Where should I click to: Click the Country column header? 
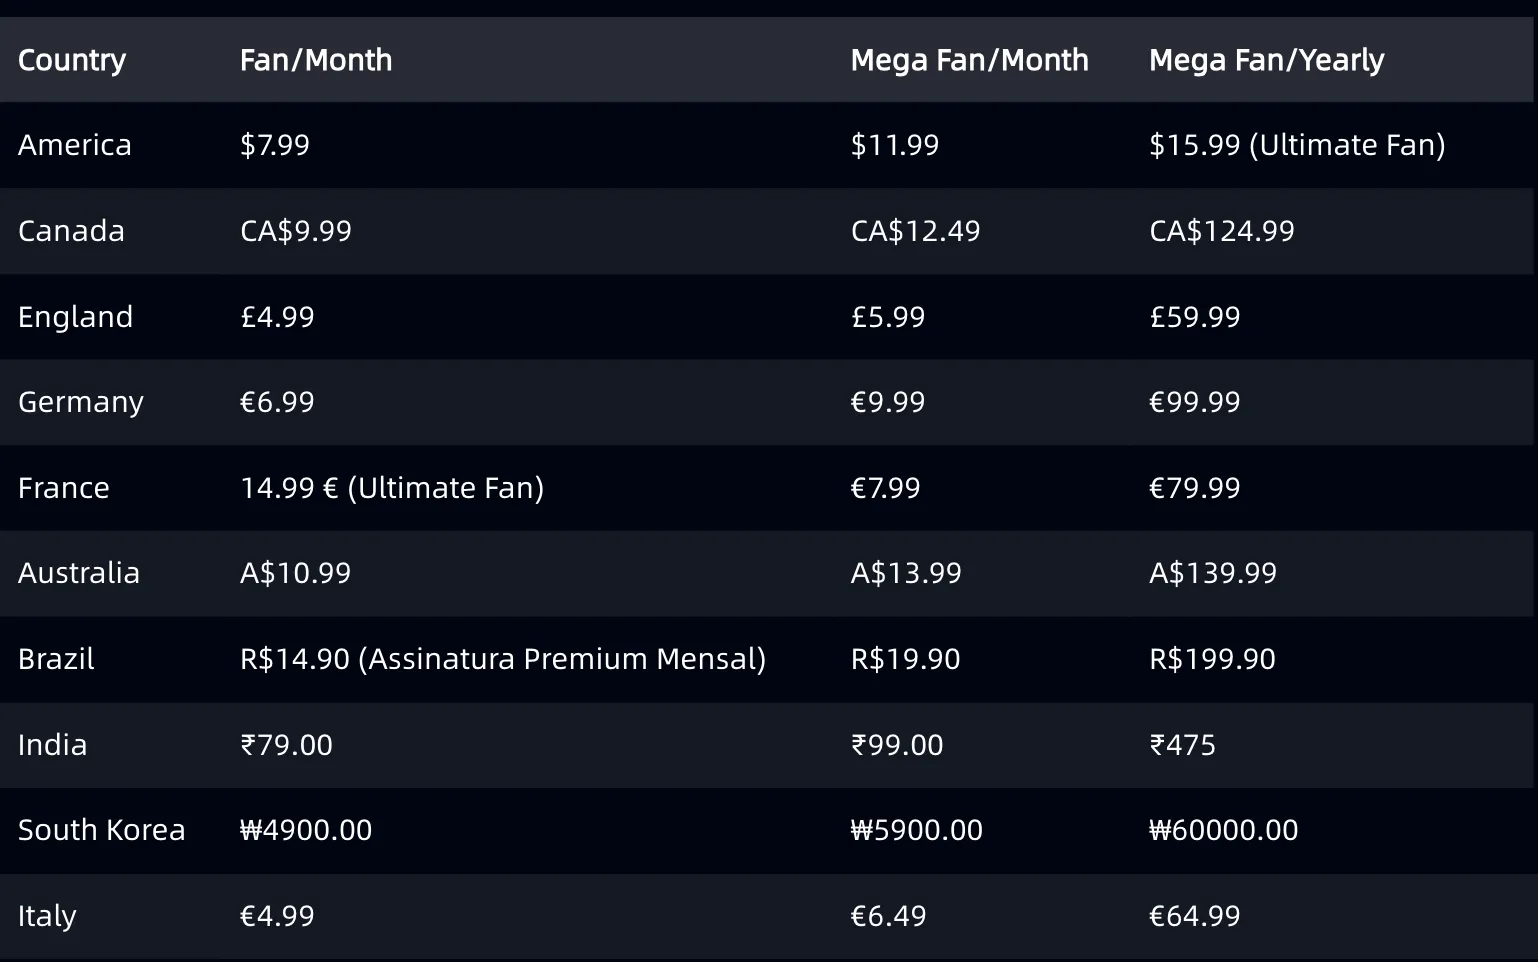[72, 60]
